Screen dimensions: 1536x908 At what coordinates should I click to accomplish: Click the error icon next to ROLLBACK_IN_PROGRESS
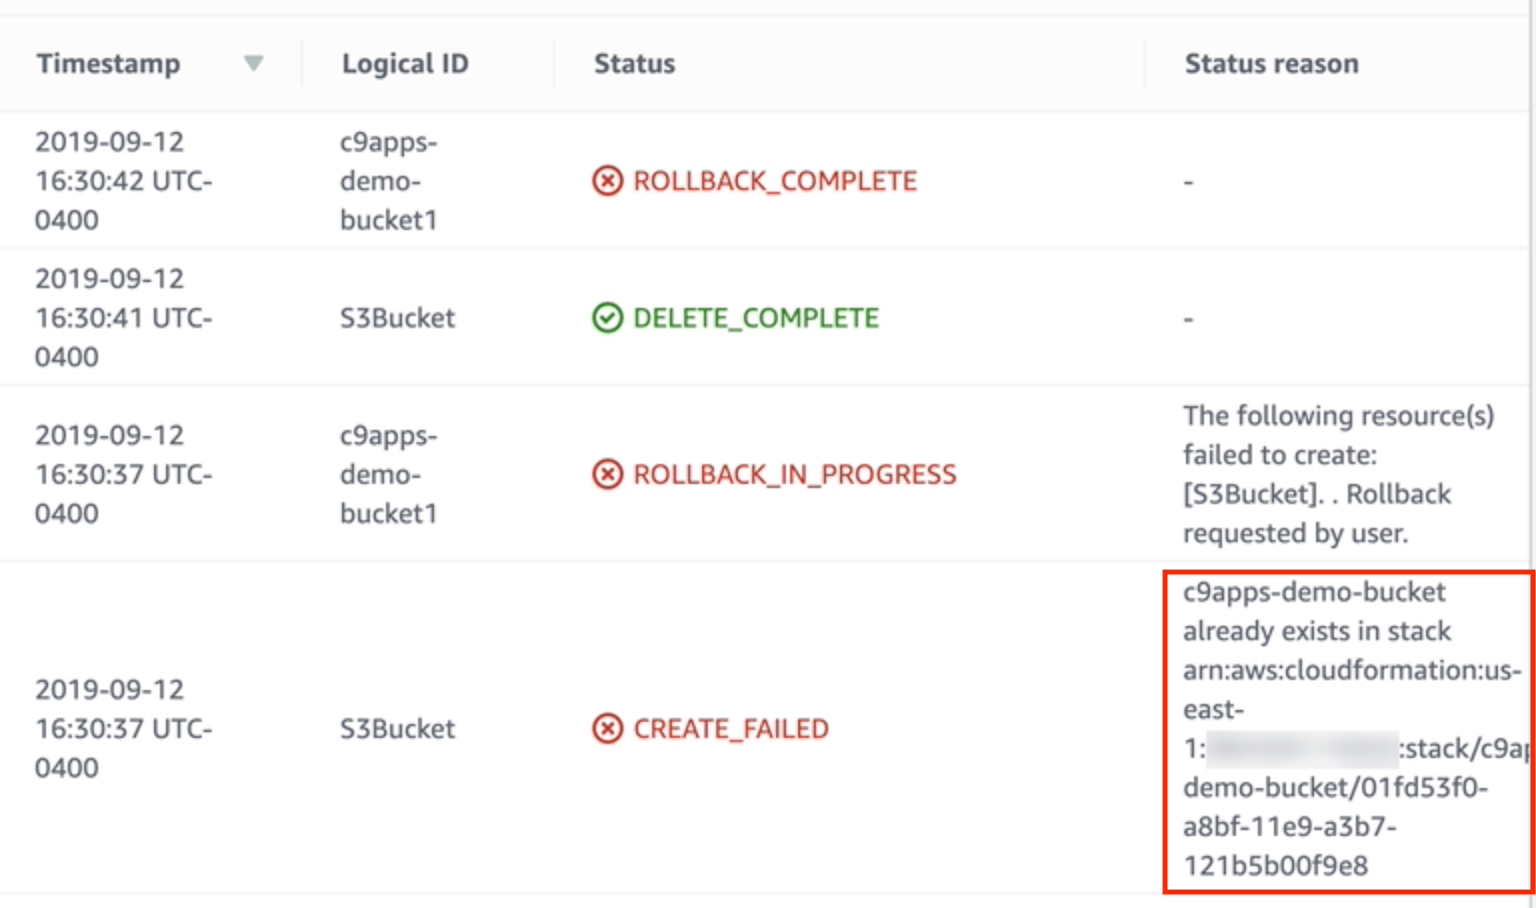[608, 474]
